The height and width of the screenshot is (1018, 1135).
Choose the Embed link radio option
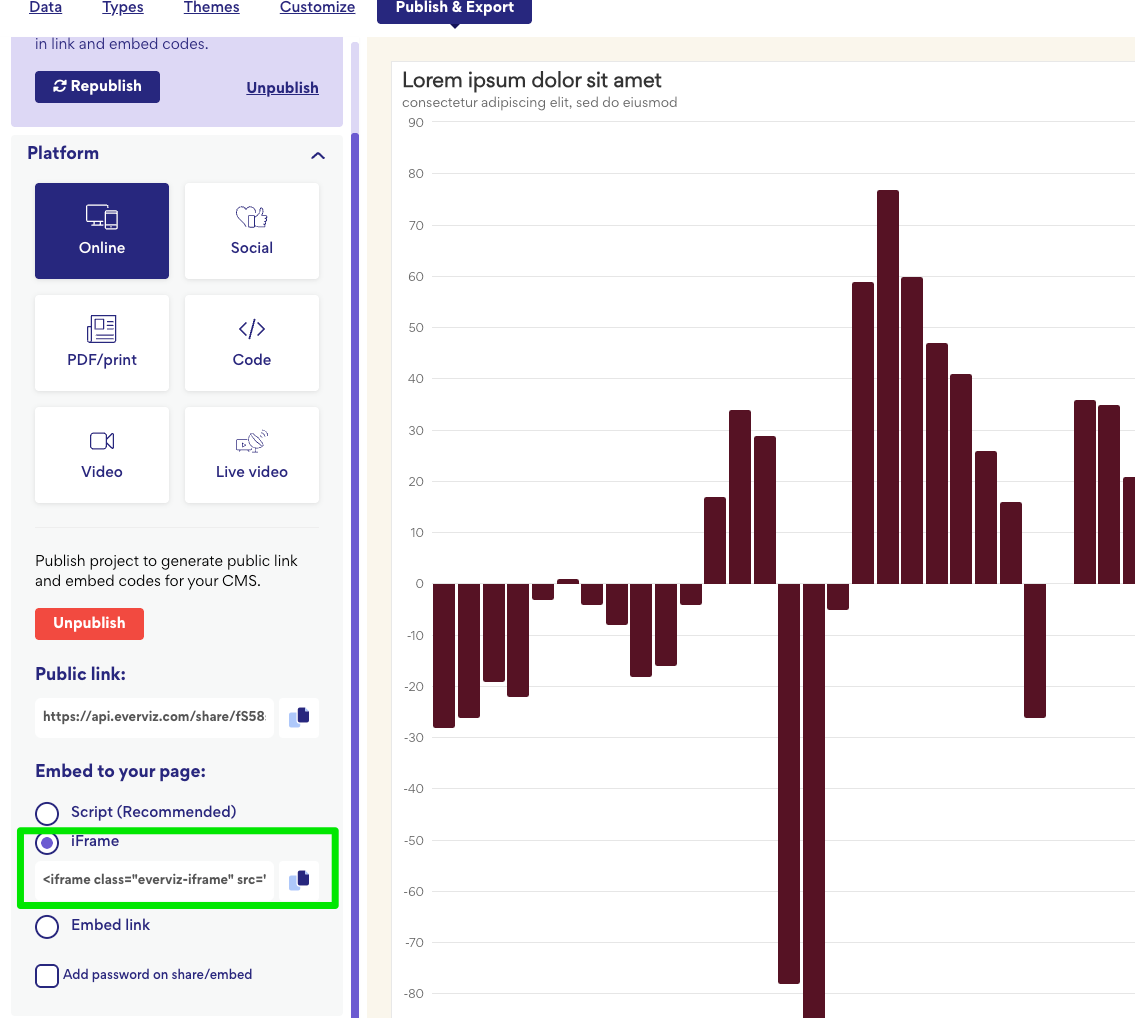point(47,926)
